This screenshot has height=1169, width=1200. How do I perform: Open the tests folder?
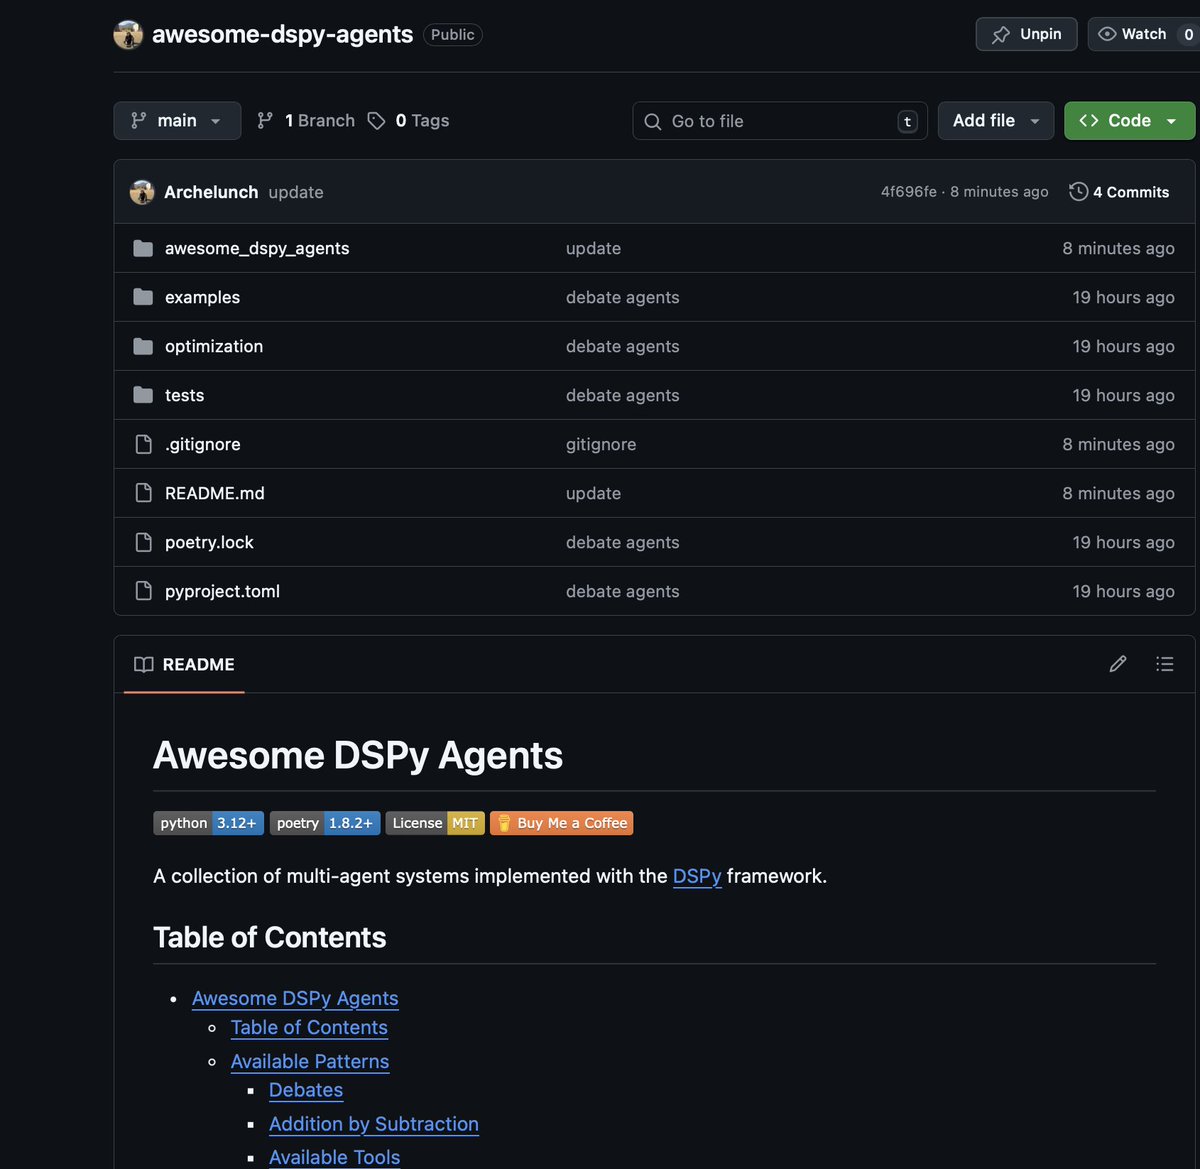[184, 395]
